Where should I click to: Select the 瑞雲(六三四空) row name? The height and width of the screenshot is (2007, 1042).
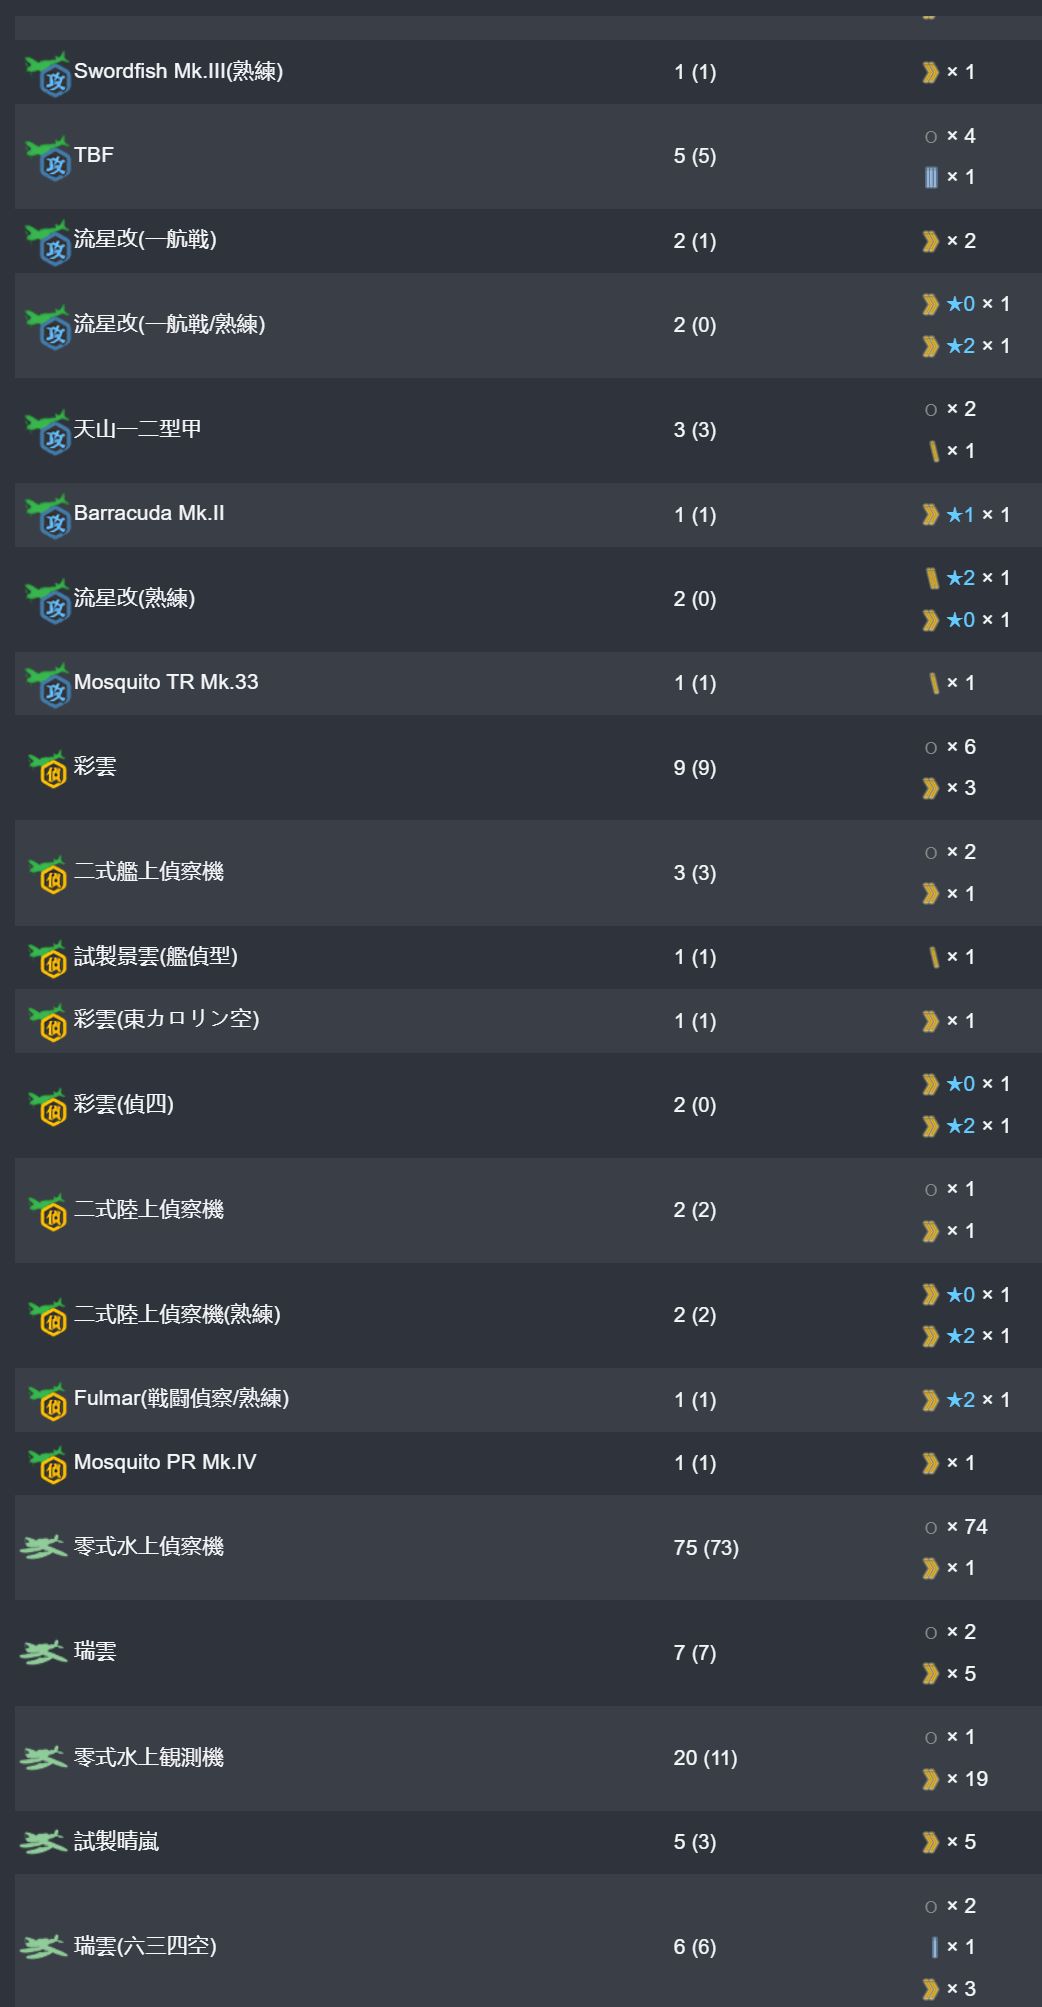point(145,1946)
